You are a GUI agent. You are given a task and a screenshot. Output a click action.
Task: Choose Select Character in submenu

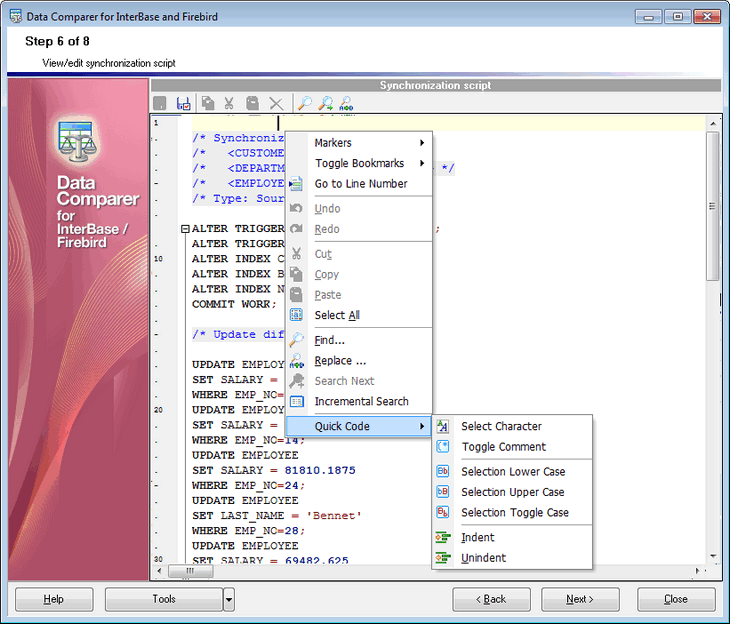tap(512, 426)
